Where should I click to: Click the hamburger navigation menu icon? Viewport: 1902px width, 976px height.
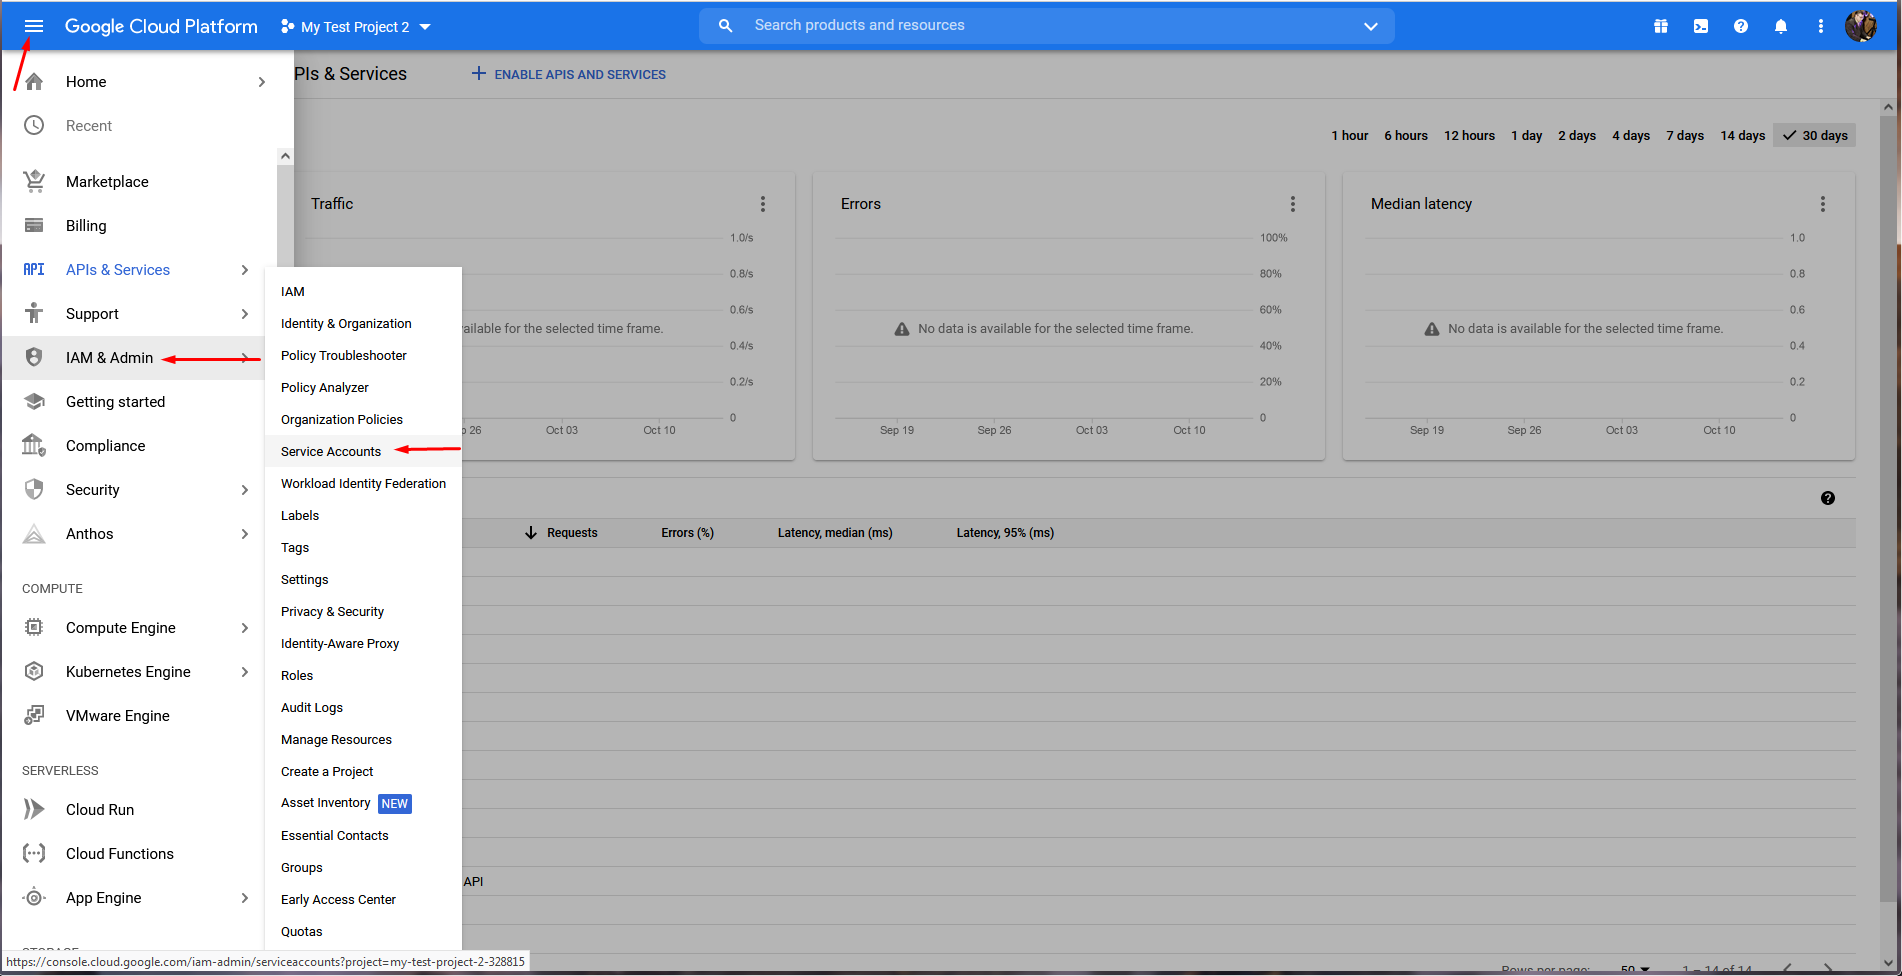click(34, 26)
